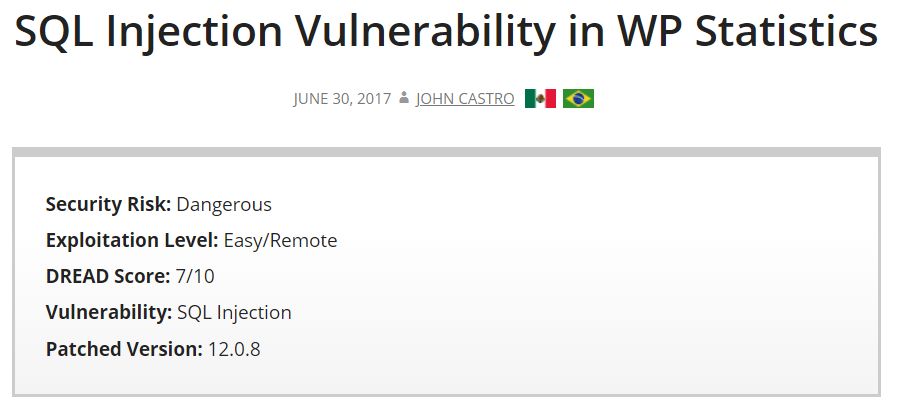Viewport: 906px width, 413px height.
Task: Click the Brazilian flag translation icon
Action: 578,99
